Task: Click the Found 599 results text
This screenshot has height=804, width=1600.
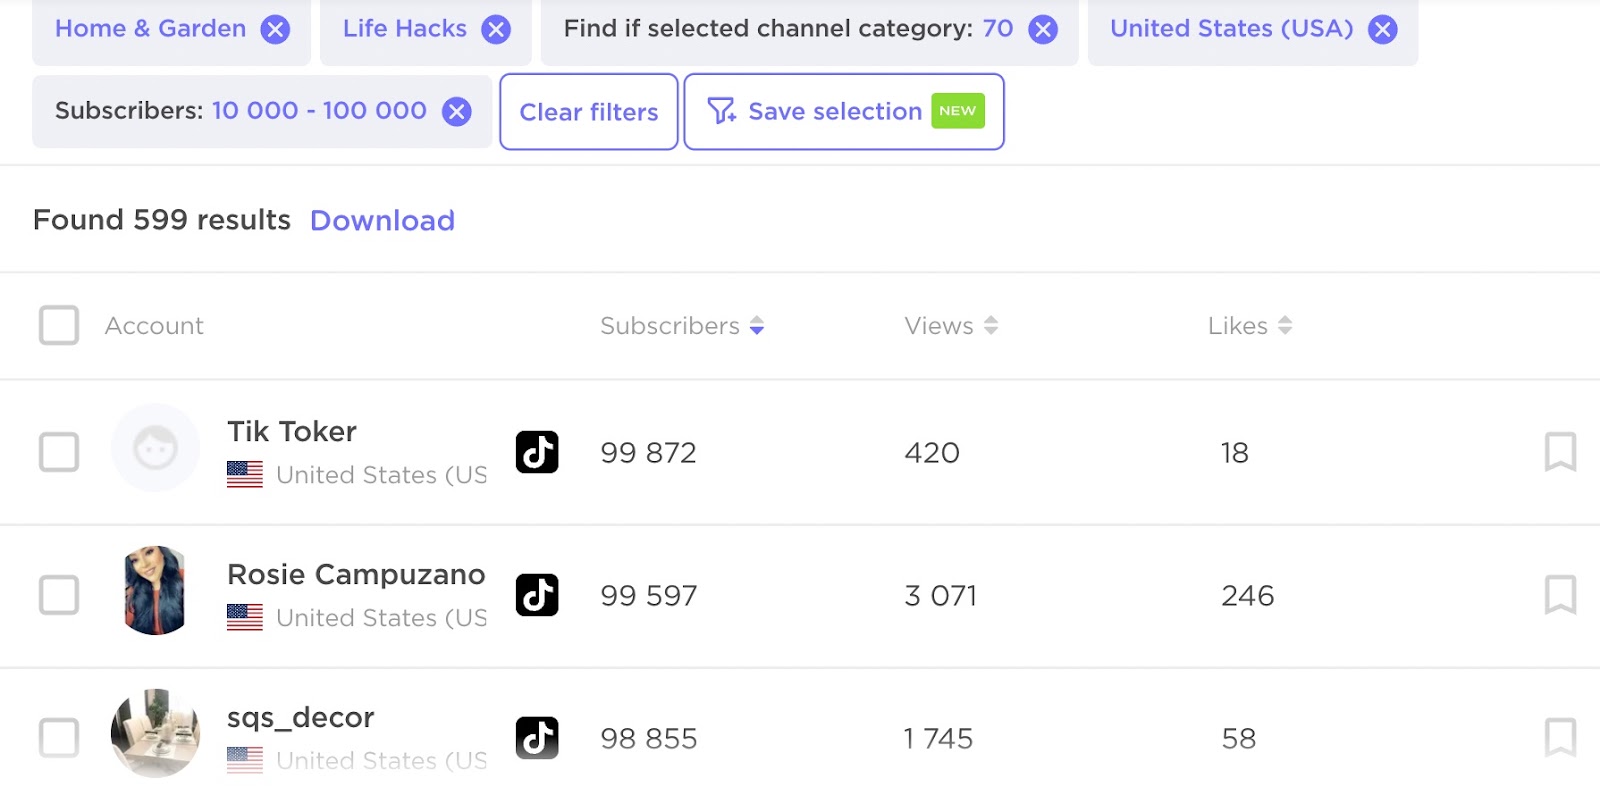Action: (x=162, y=220)
